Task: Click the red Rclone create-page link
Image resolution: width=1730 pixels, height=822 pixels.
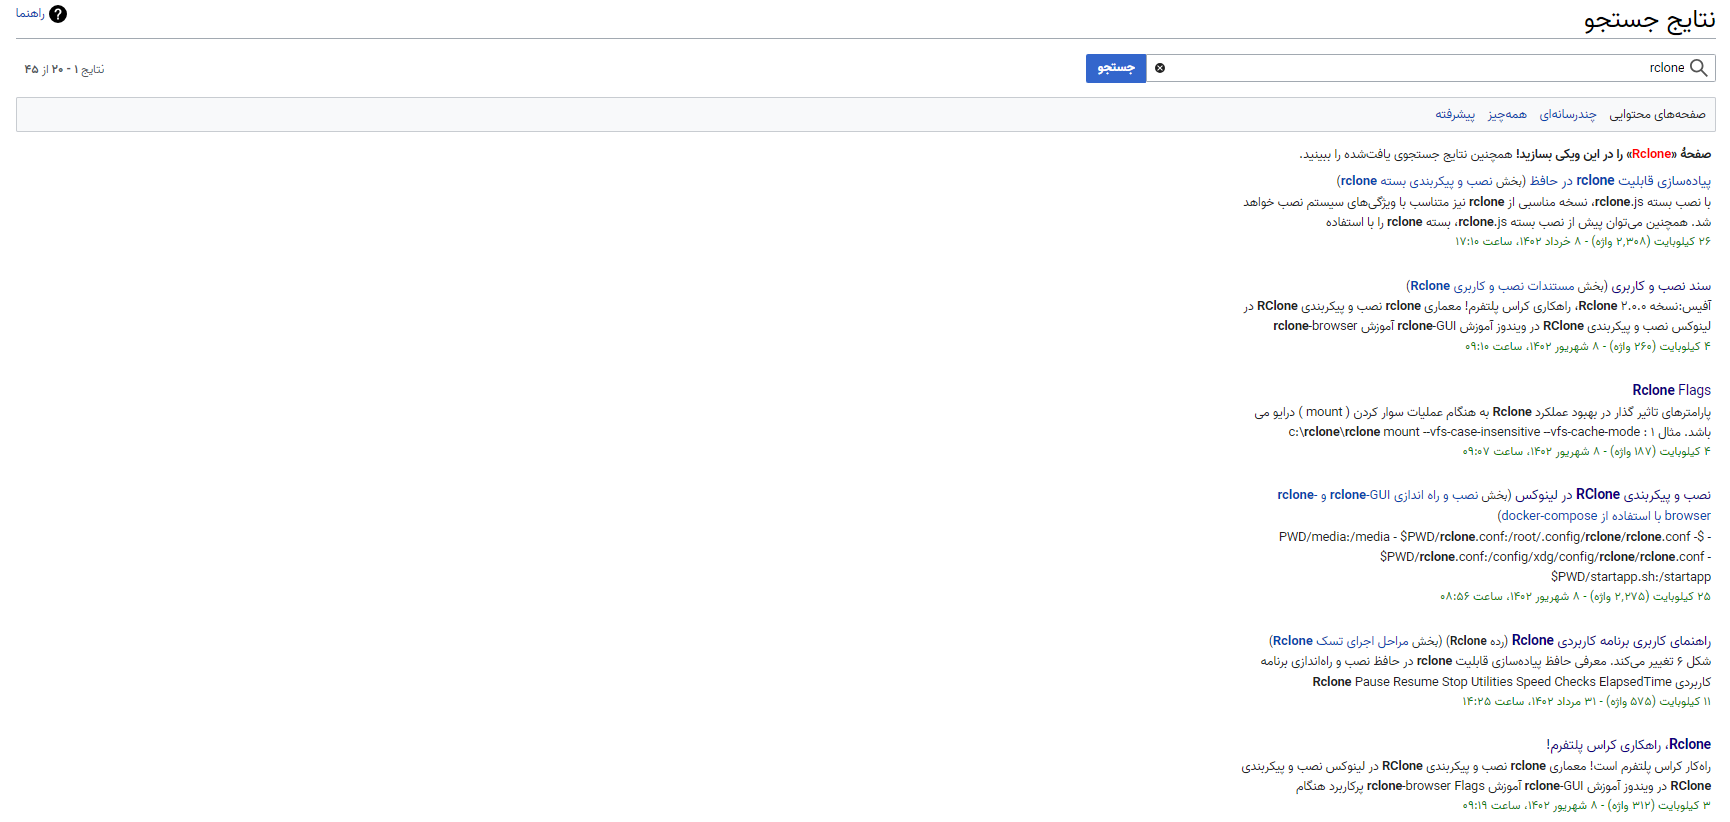Action: coord(1652,154)
